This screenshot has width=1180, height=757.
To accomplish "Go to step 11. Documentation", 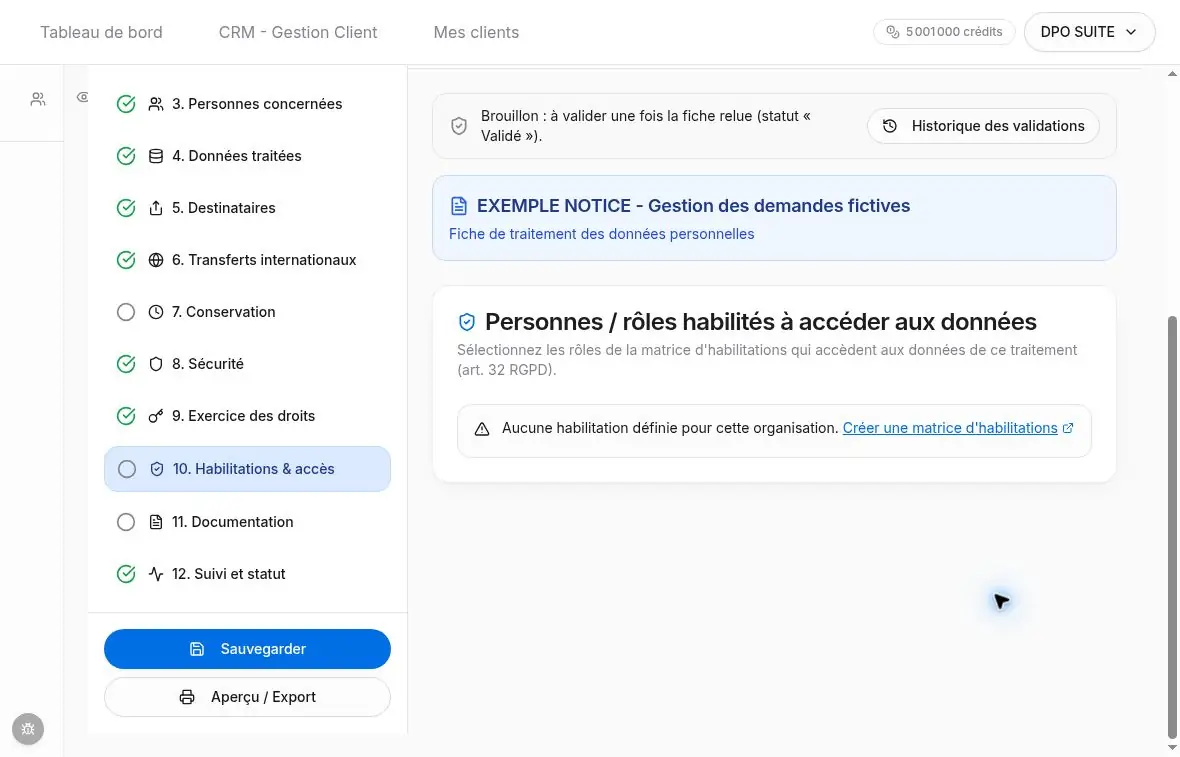I will point(247,521).
